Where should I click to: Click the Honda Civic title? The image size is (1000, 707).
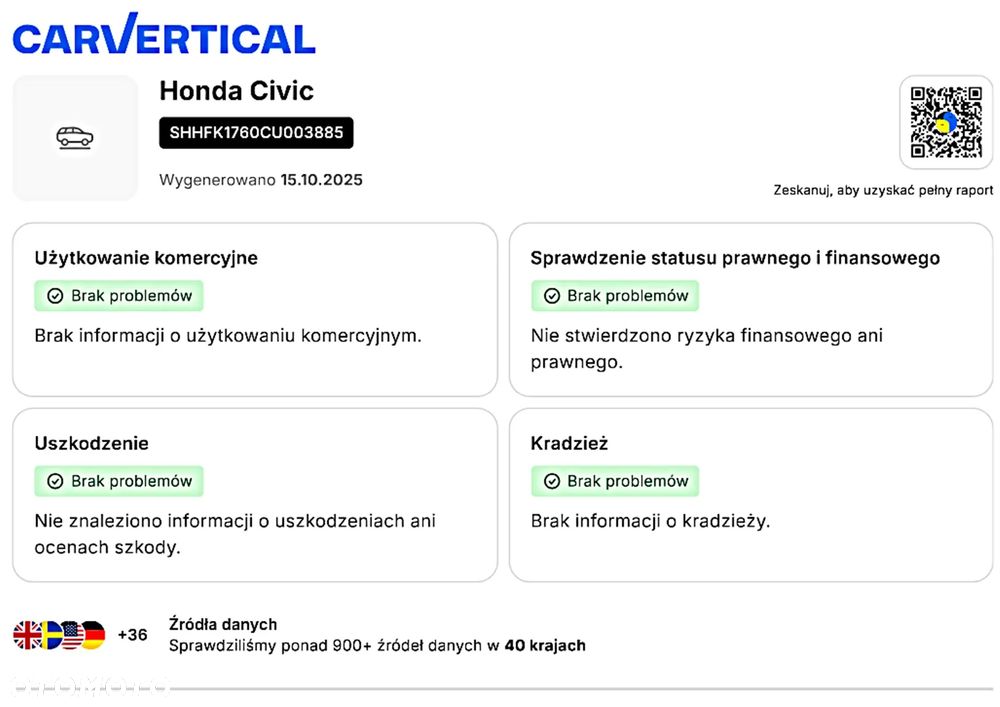(237, 91)
